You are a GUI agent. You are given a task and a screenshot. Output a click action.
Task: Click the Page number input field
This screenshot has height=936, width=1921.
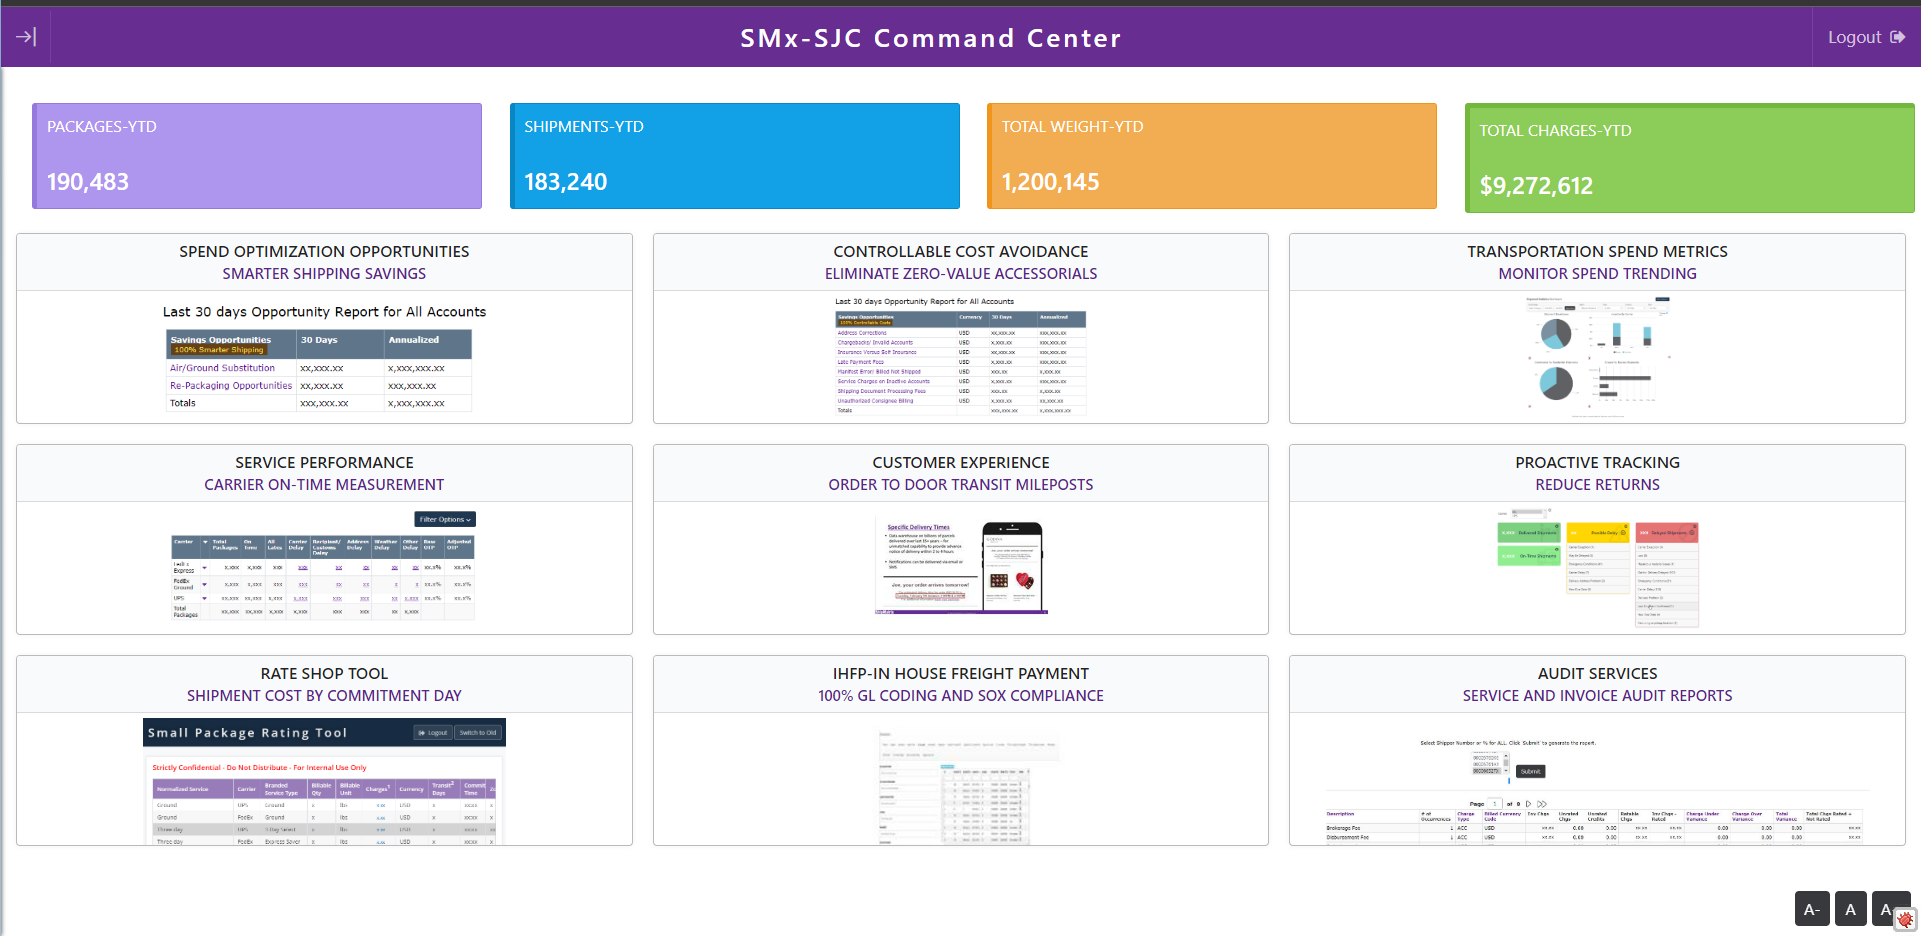tap(1494, 804)
